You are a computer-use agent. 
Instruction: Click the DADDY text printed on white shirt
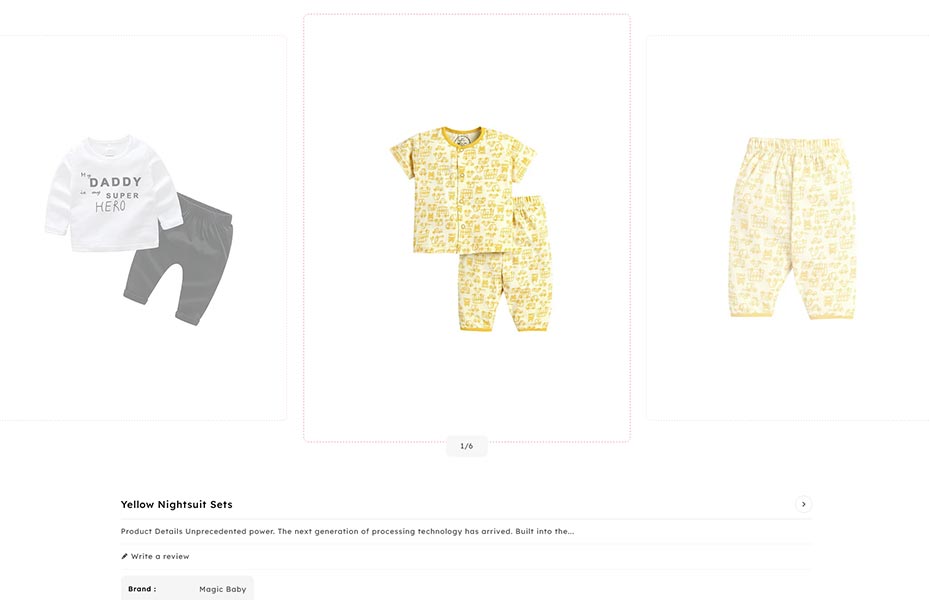click(x=116, y=182)
